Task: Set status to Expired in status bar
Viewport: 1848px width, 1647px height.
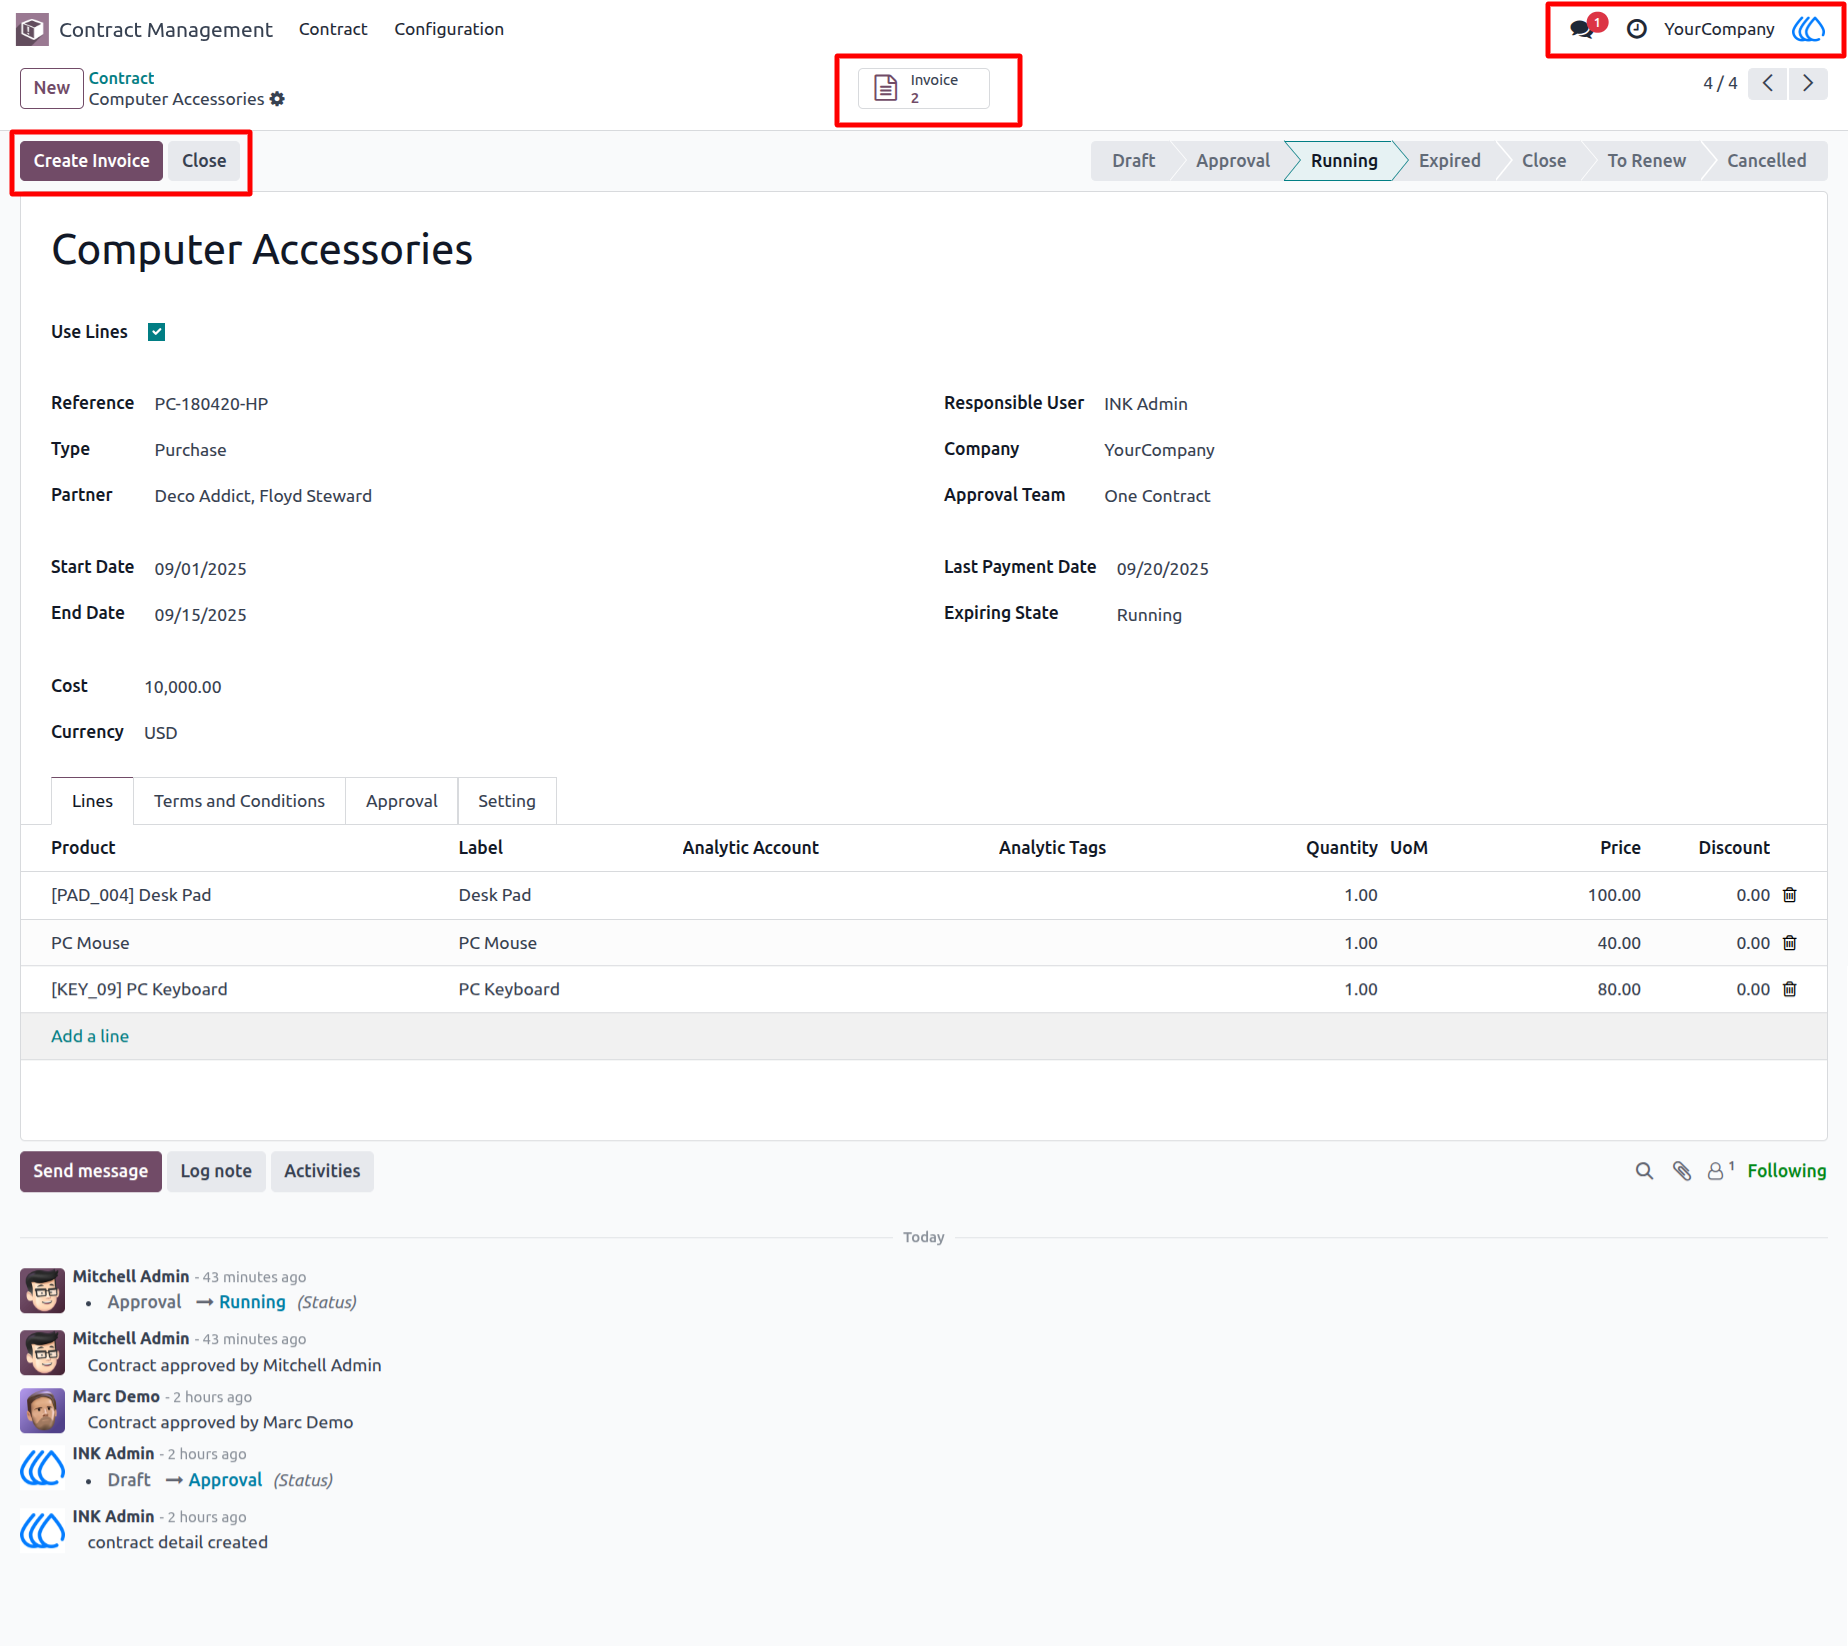Action: (1449, 161)
